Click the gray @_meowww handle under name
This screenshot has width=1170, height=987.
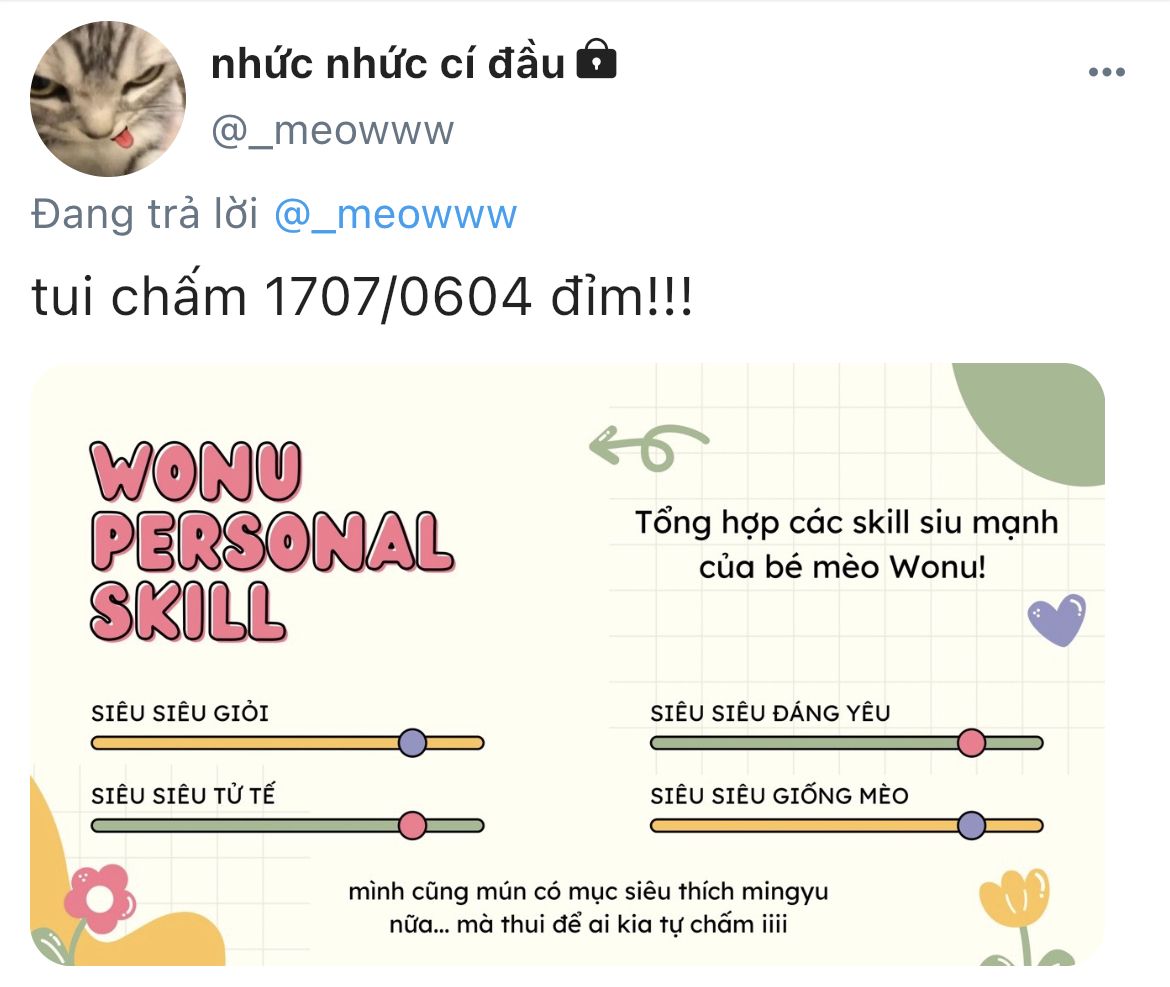[332, 131]
